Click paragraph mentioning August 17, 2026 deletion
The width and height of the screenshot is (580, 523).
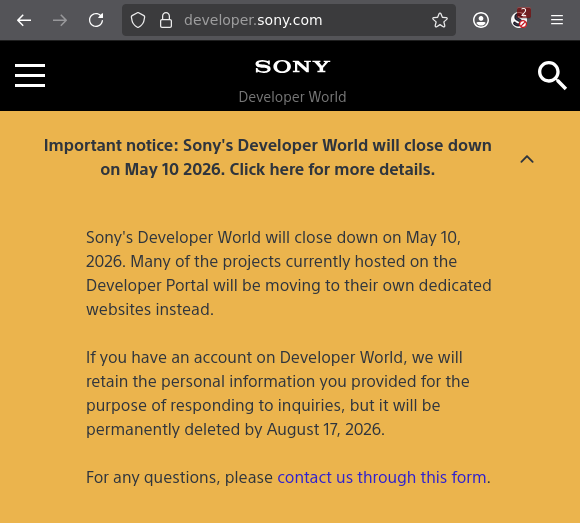click(278, 394)
